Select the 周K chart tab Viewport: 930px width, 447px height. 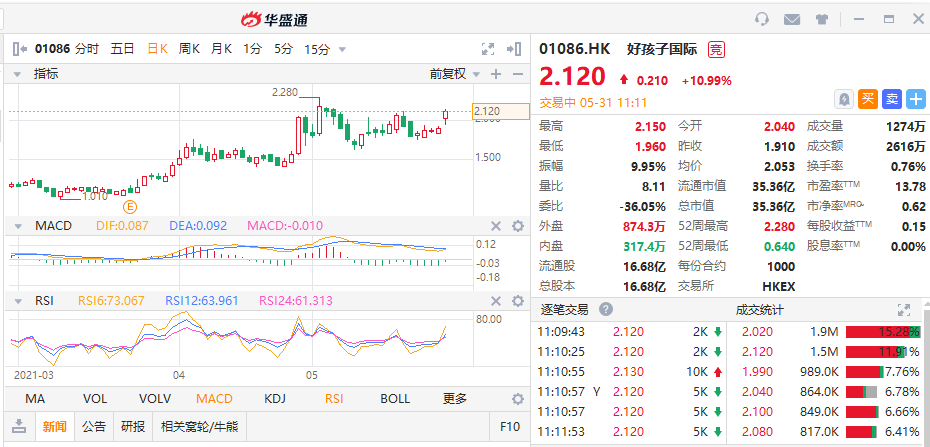pyautogui.click(x=189, y=49)
